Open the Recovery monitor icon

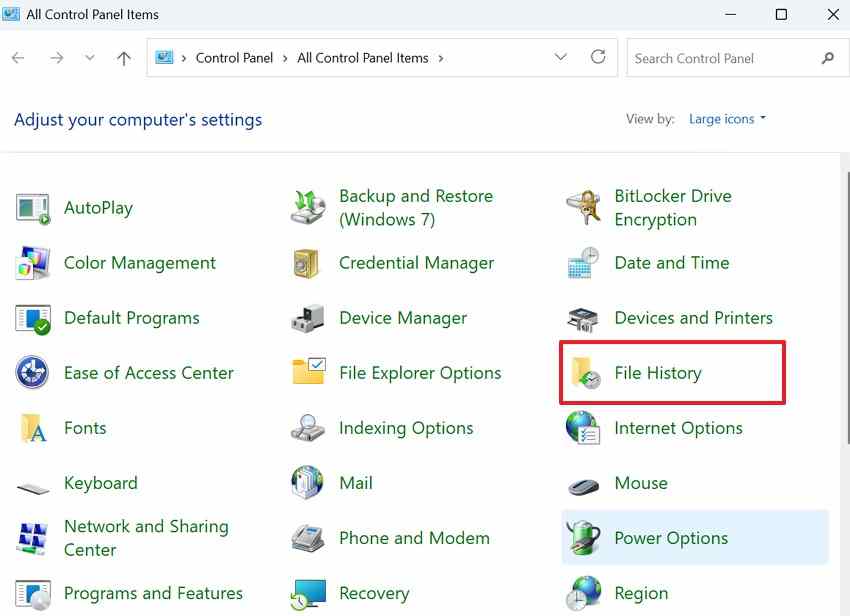308,594
